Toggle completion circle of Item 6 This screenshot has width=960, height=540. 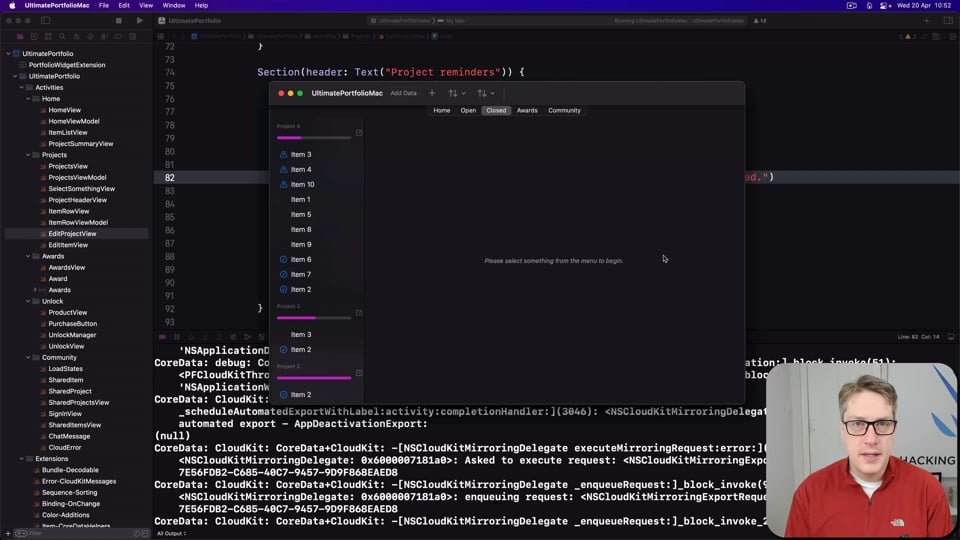point(283,260)
